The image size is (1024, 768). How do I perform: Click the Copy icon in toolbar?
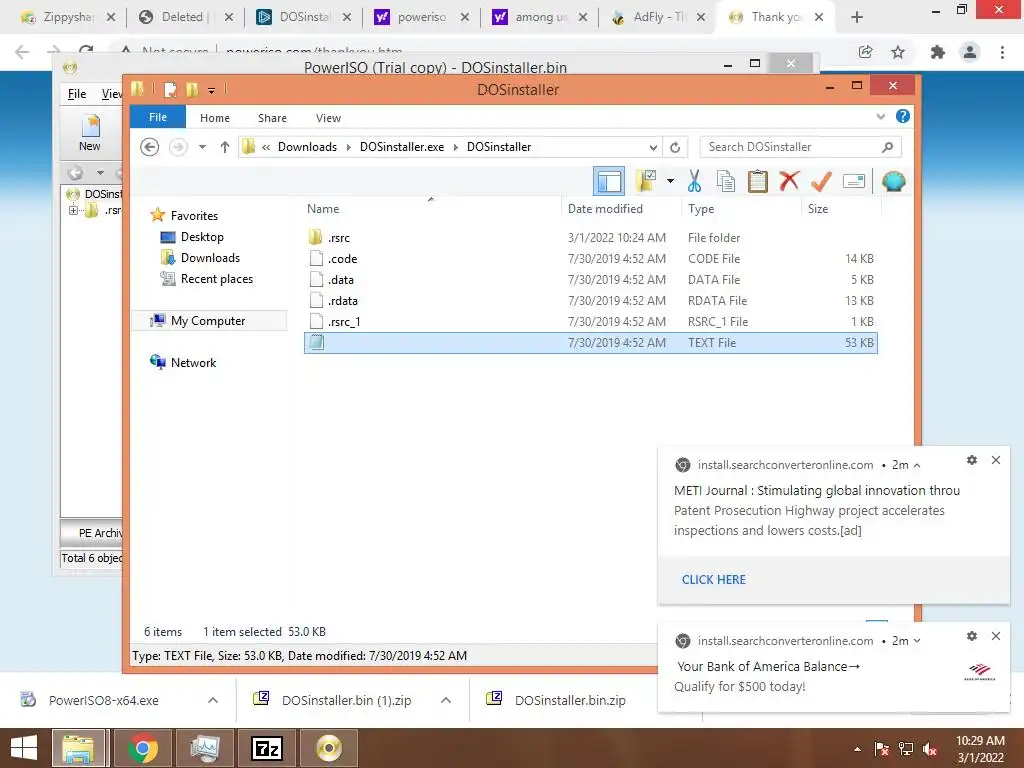click(726, 181)
